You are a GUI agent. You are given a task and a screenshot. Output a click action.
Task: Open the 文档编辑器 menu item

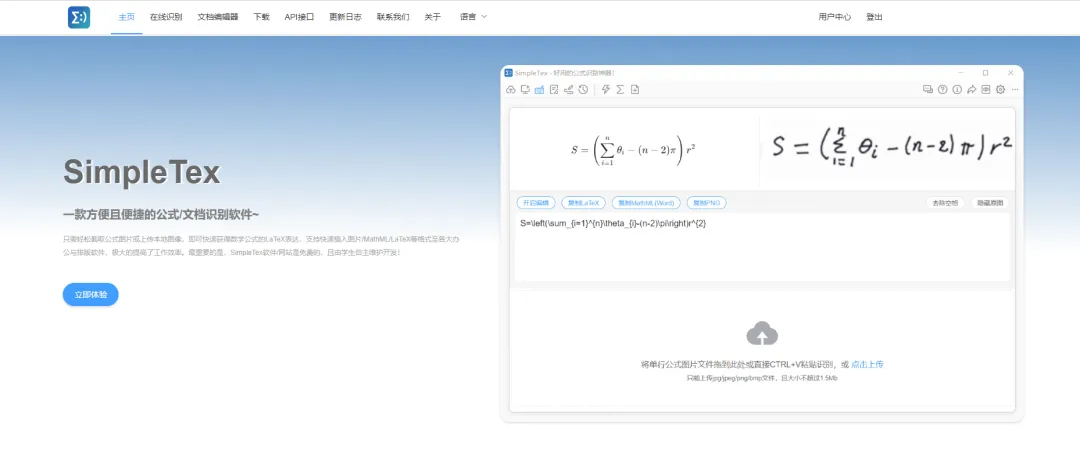[218, 17]
